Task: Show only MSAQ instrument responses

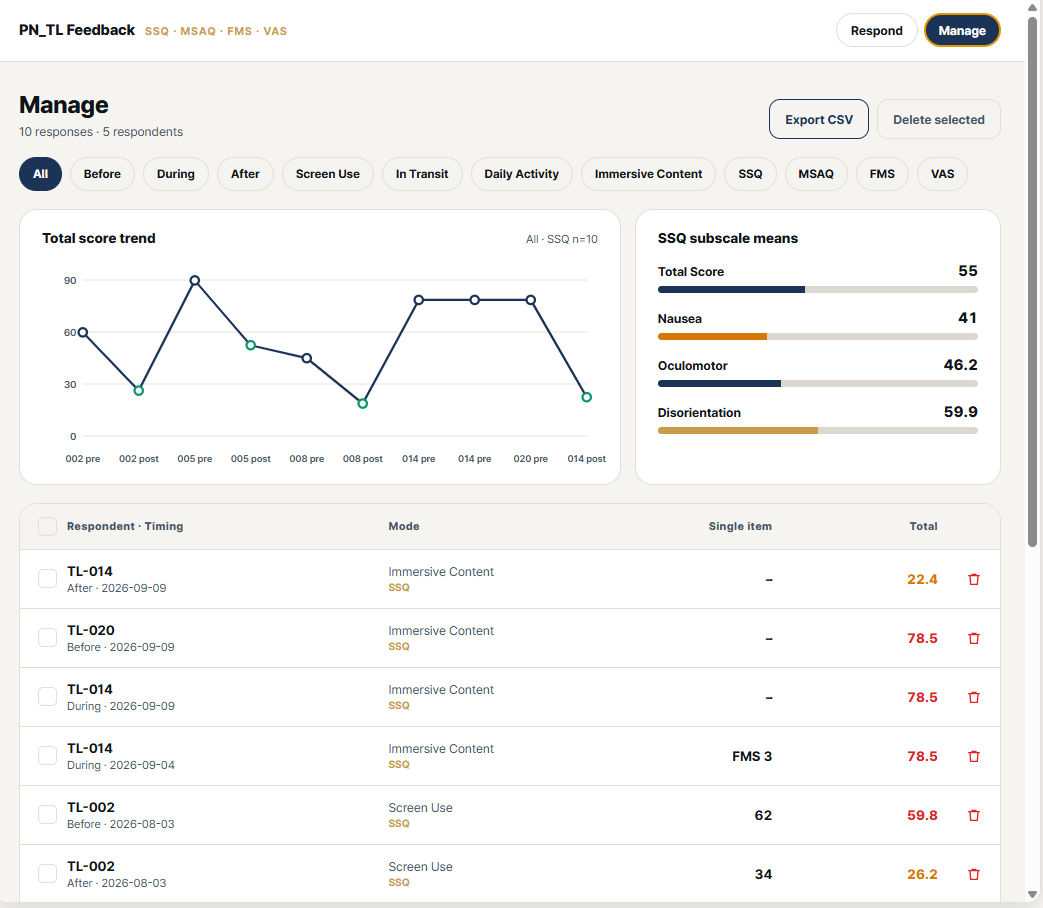Action: point(816,174)
